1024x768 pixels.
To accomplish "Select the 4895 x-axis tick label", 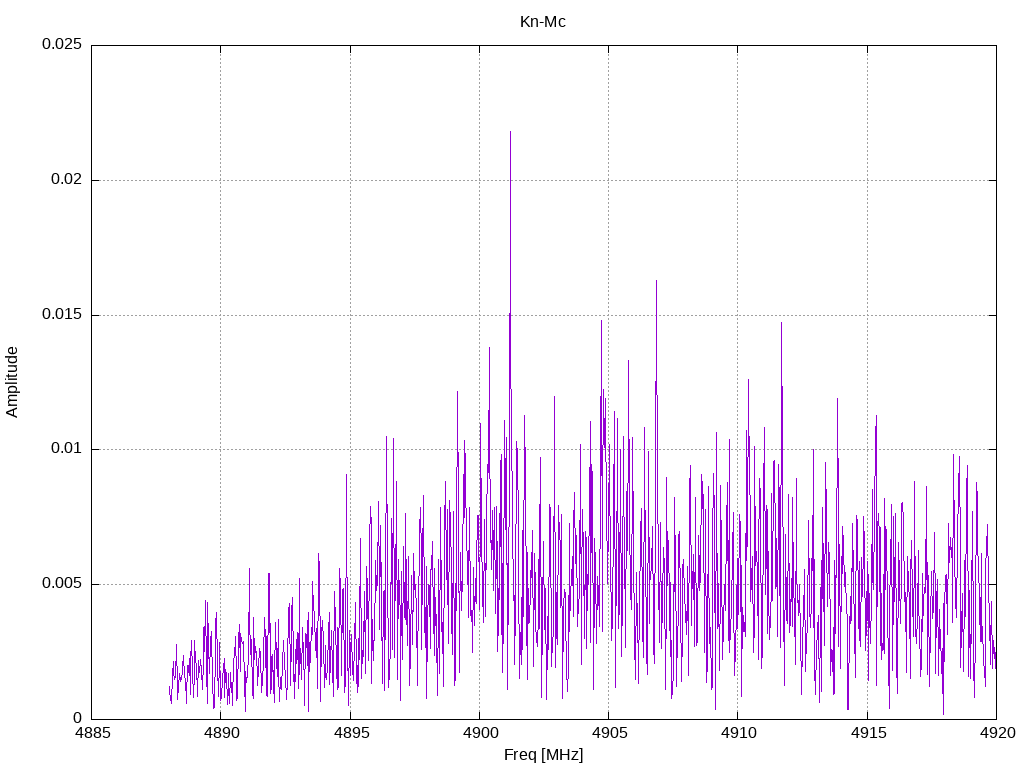I will coord(350,734).
